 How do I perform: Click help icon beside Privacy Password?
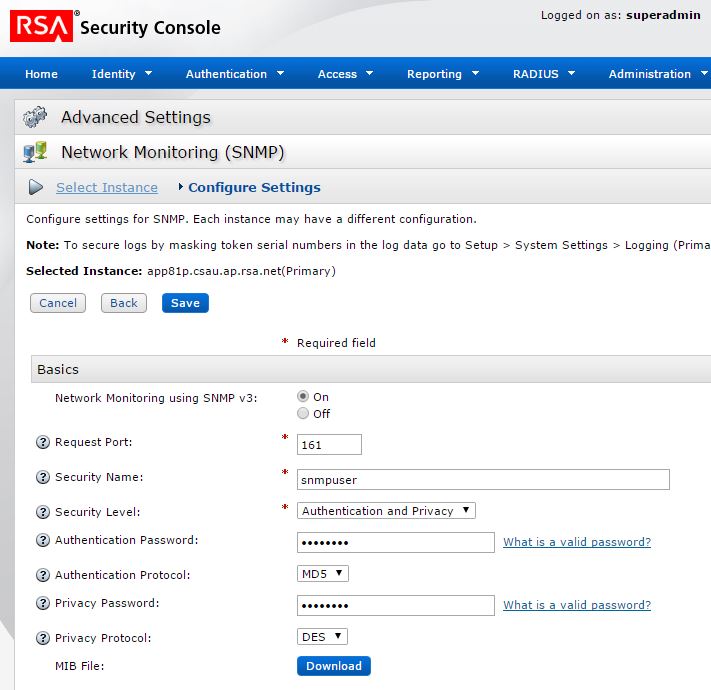[43, 604]
